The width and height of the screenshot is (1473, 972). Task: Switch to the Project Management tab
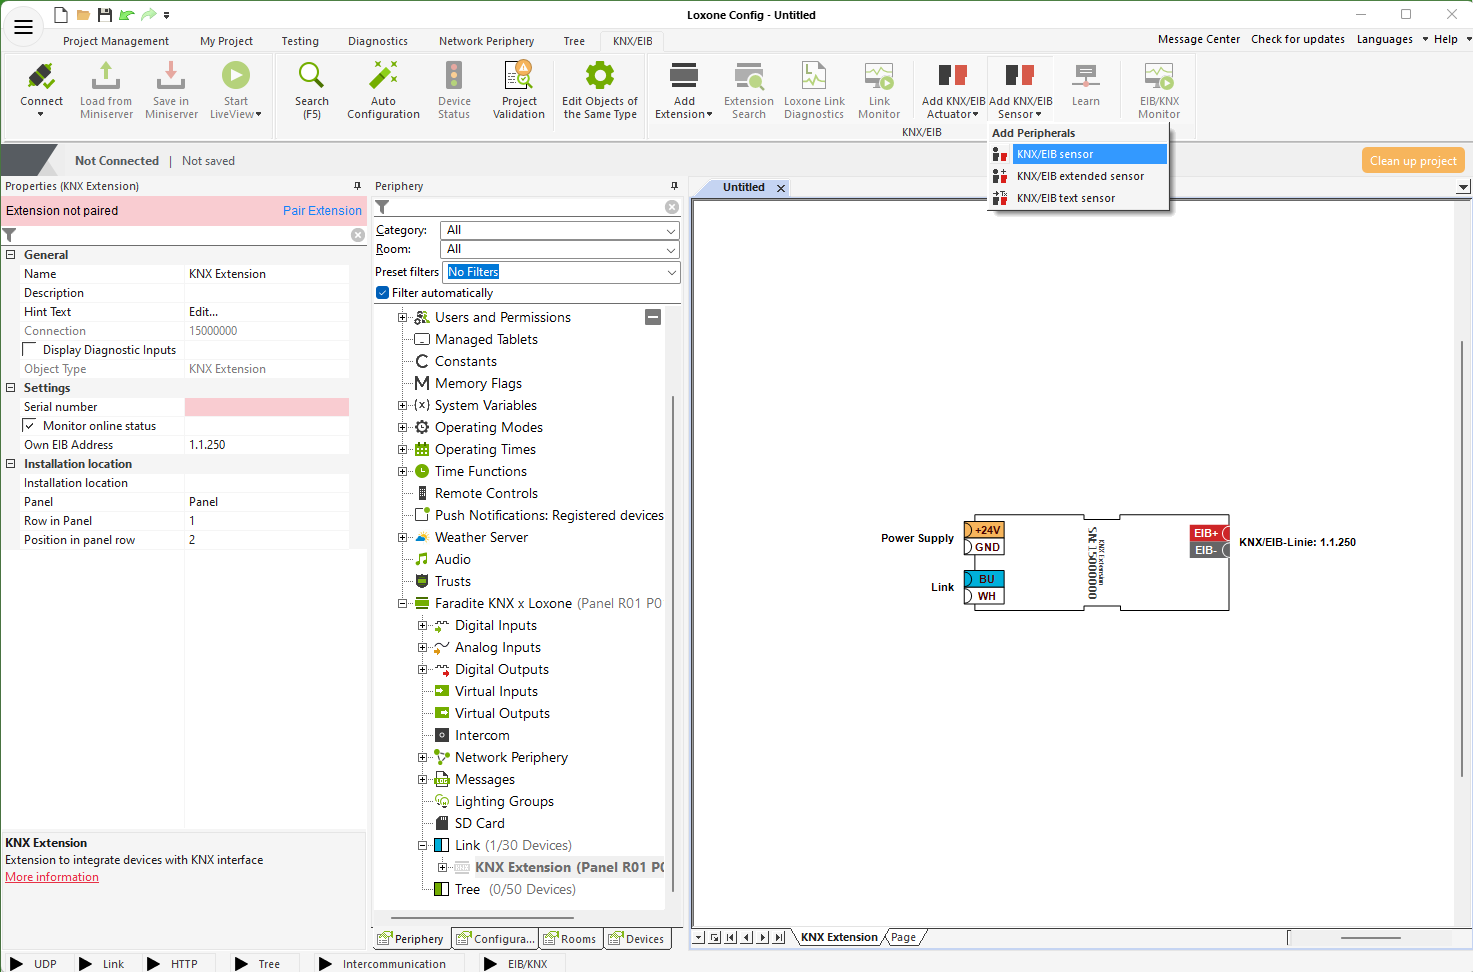point(116,41)
